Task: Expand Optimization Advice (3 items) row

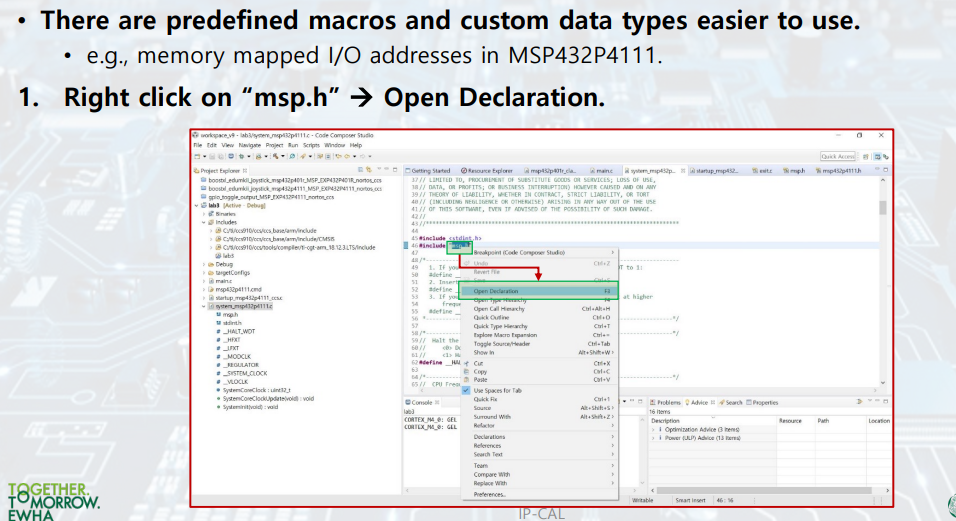Action: [x=654, y=430]
